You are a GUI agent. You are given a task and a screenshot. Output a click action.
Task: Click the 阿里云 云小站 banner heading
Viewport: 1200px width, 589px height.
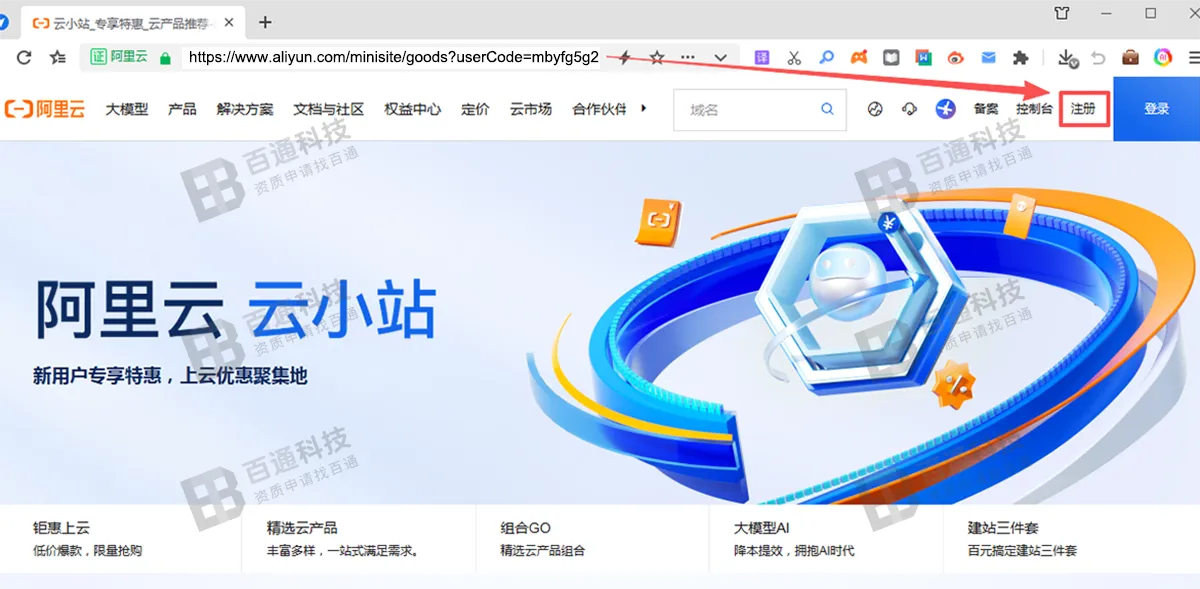(x=235, y=310)
